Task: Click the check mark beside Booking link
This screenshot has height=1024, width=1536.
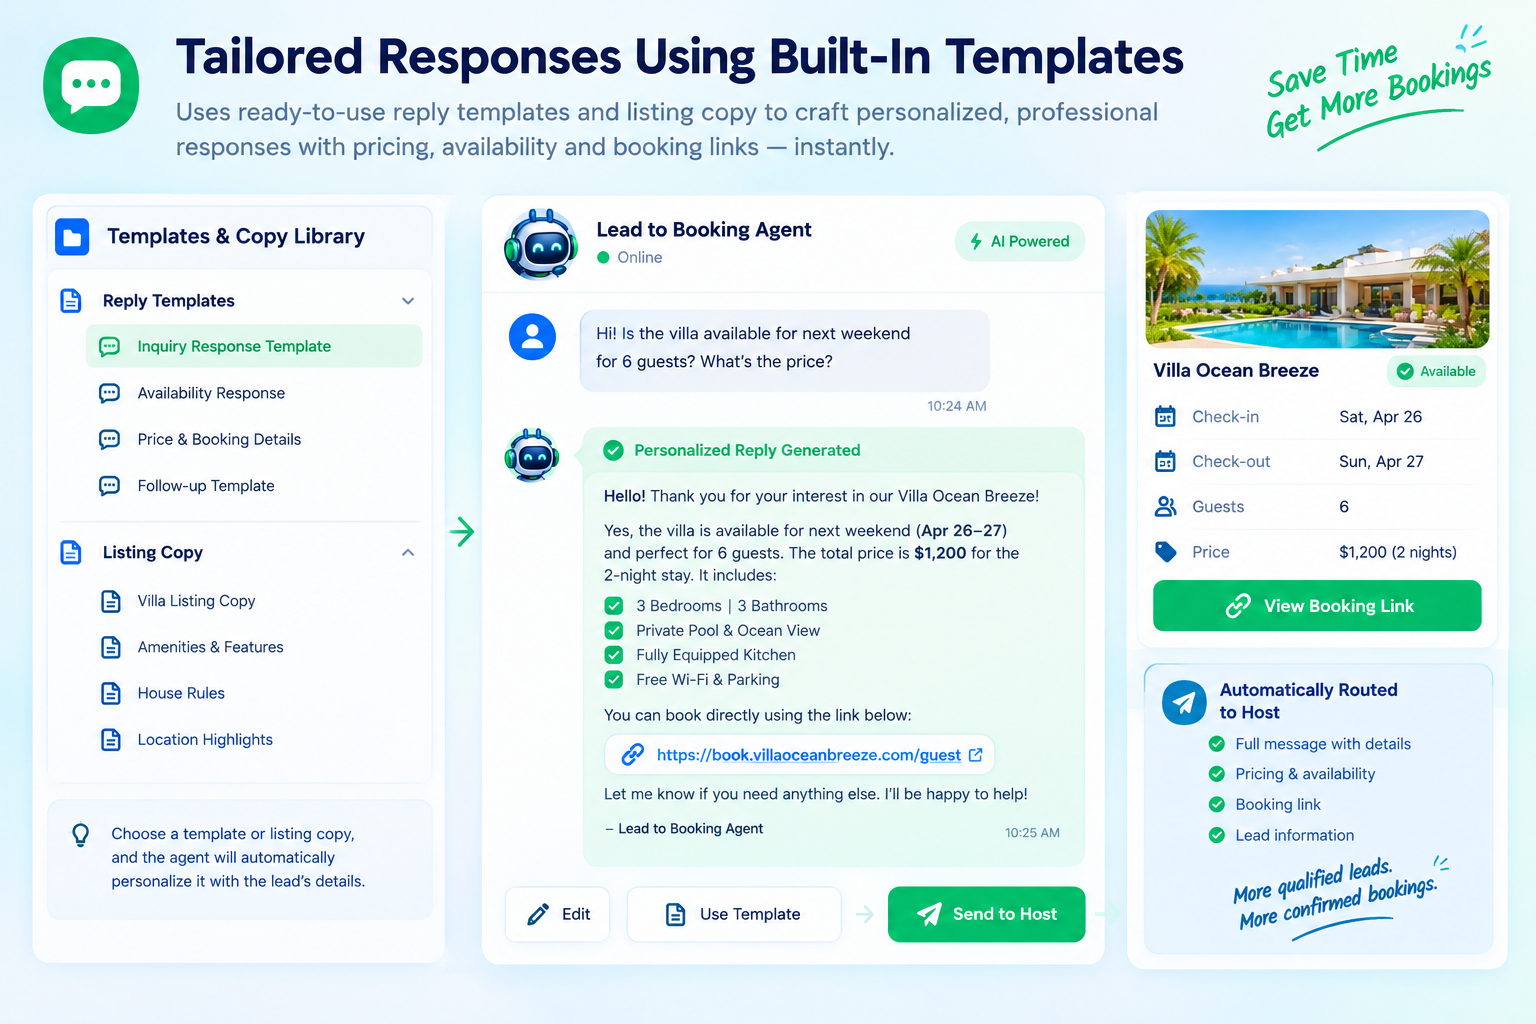Action: 1217,804
